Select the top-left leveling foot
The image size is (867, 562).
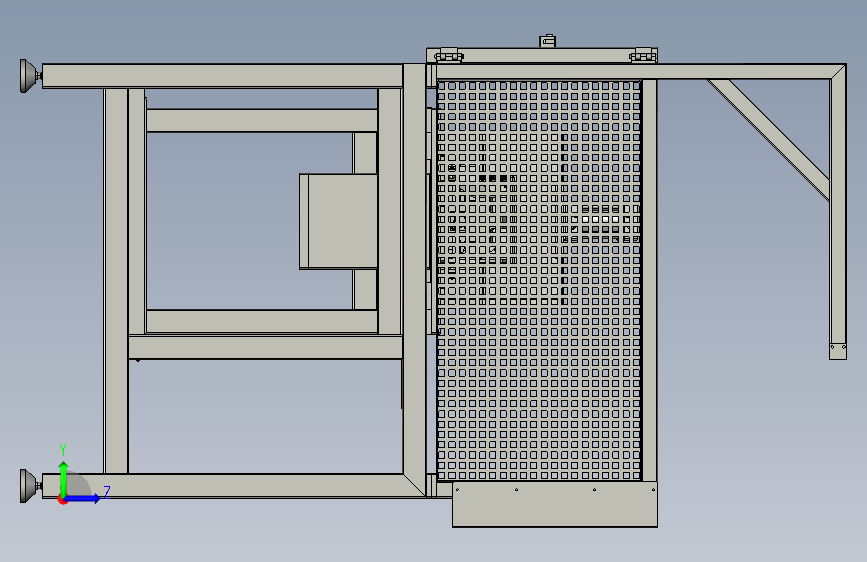[x=30, y=76]
